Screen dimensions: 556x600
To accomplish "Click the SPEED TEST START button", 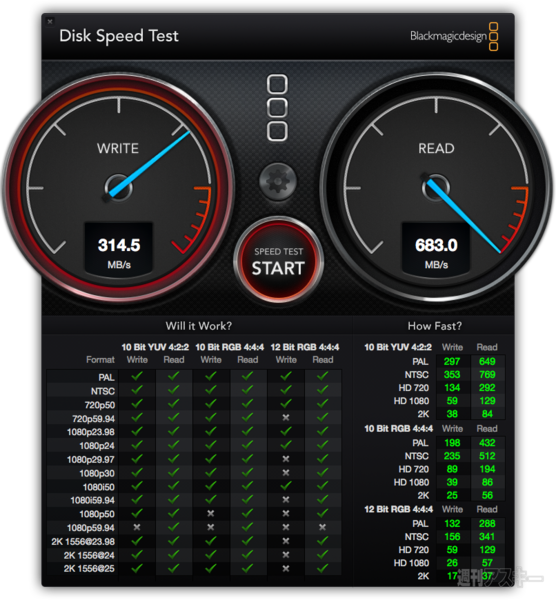I will (x=278, y=261).
